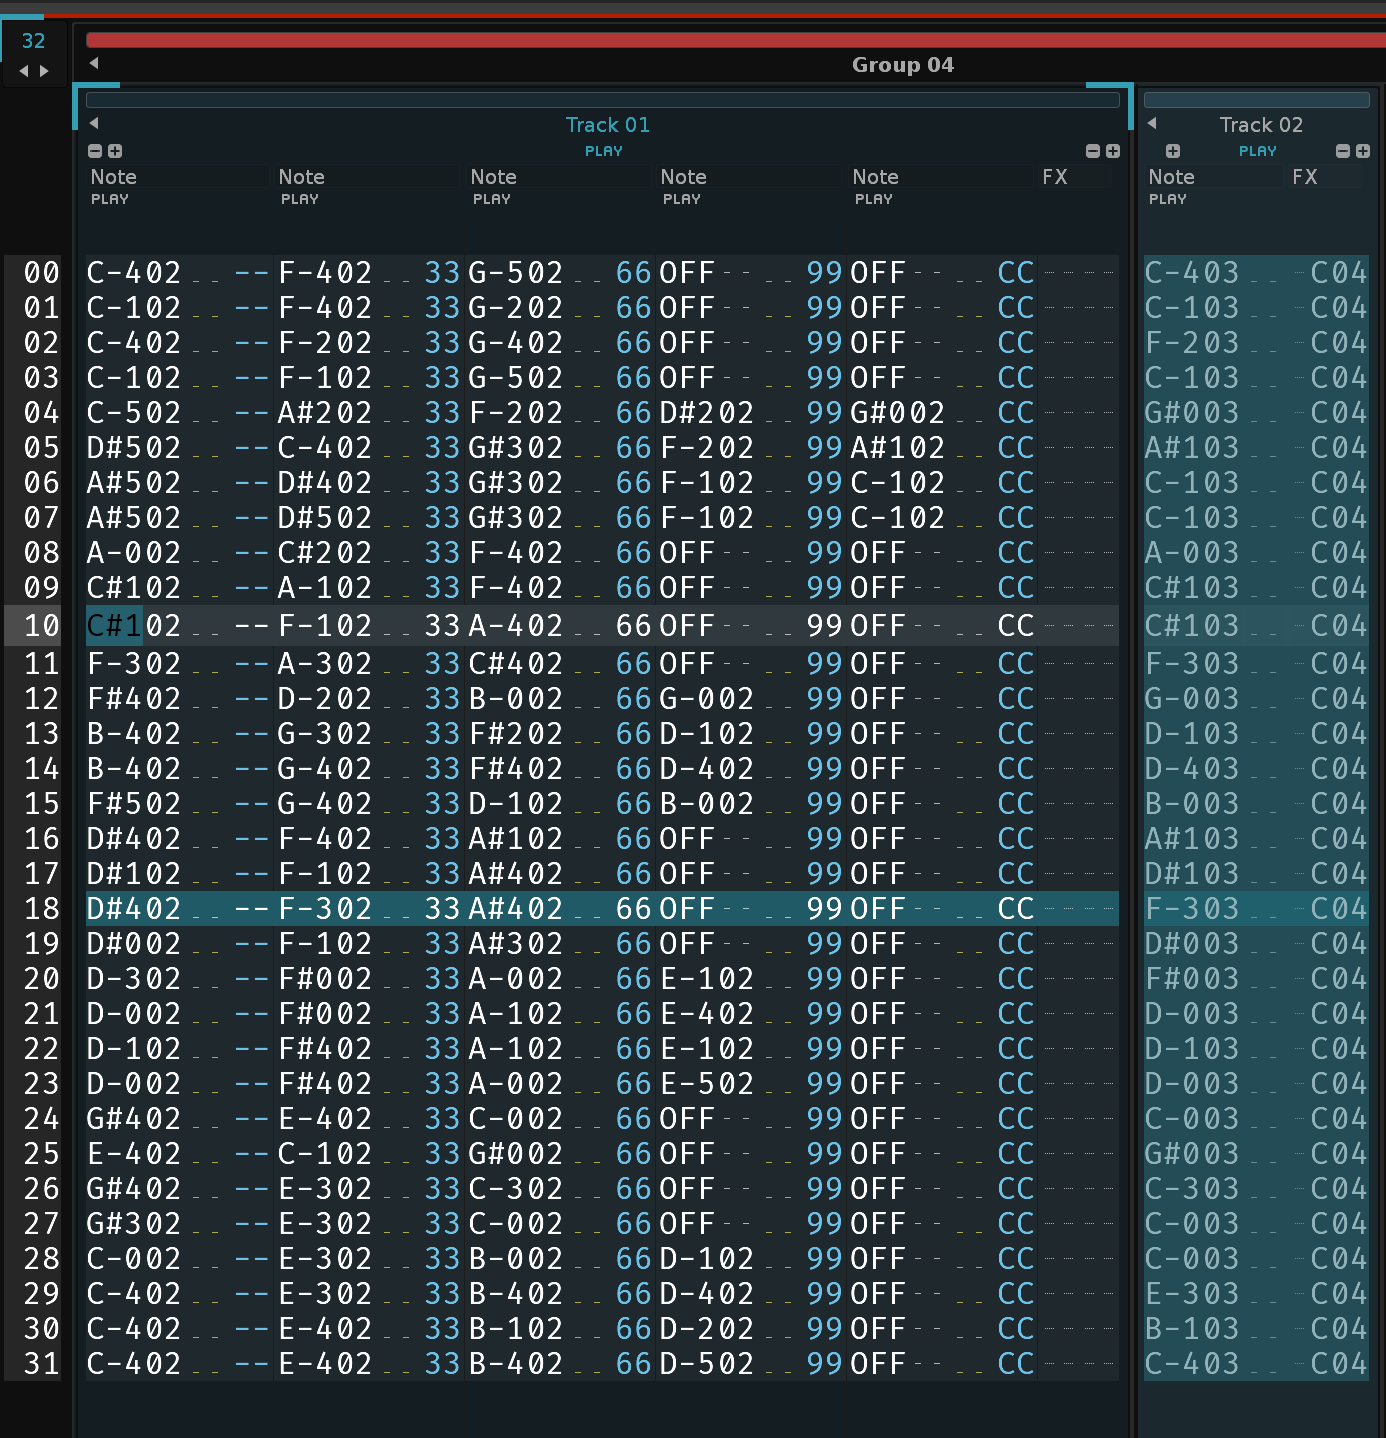Screen dimensions: 1386x1438
Task: Collapse Track 02 with its triangle arrow
Action: click(x=1152, y=123)
